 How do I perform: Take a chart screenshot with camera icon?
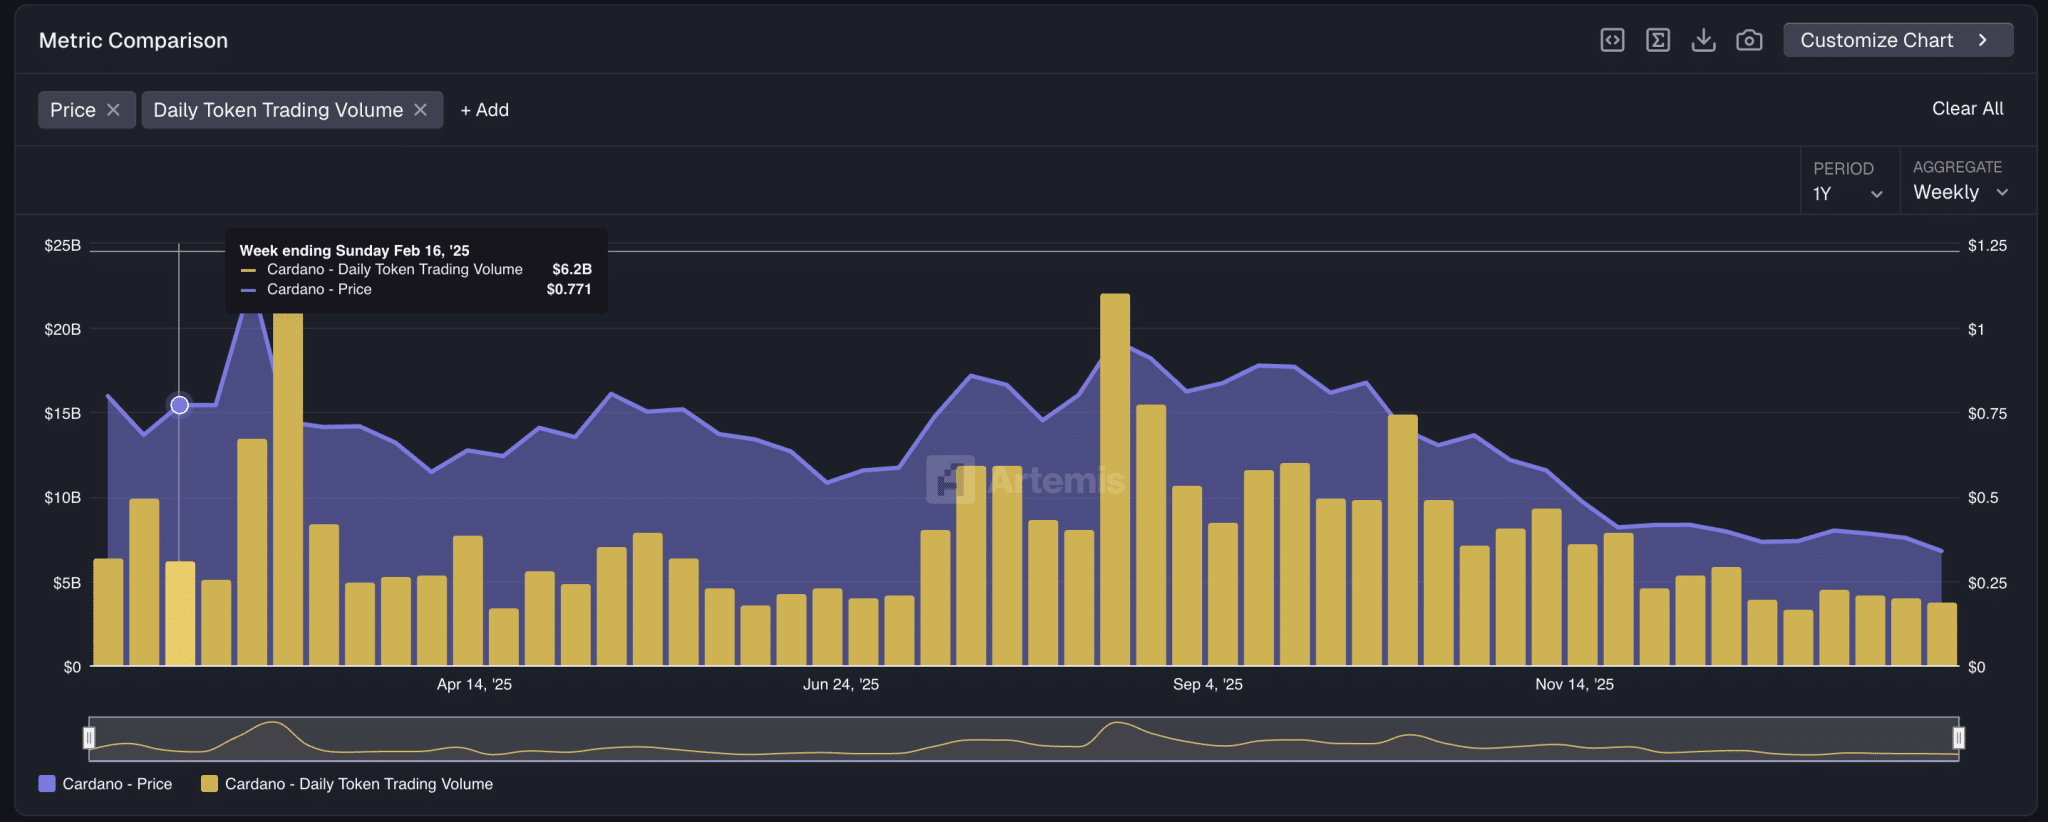click(x=1749, y=40)
